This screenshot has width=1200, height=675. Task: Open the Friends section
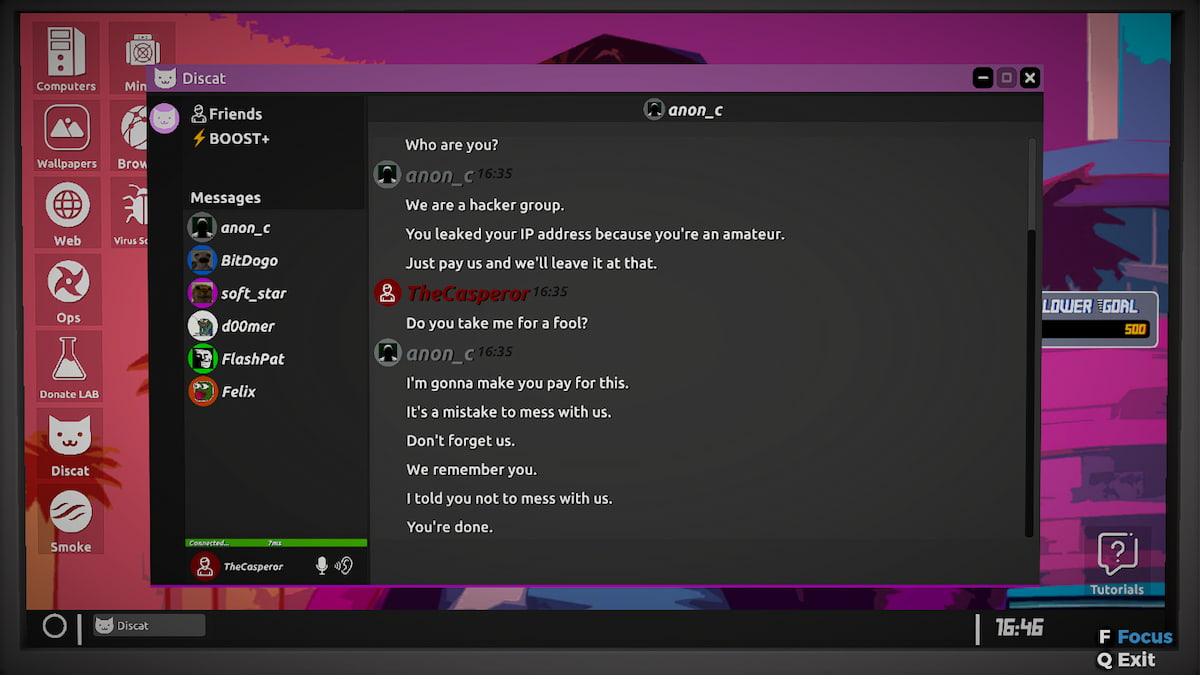point(227,114)
